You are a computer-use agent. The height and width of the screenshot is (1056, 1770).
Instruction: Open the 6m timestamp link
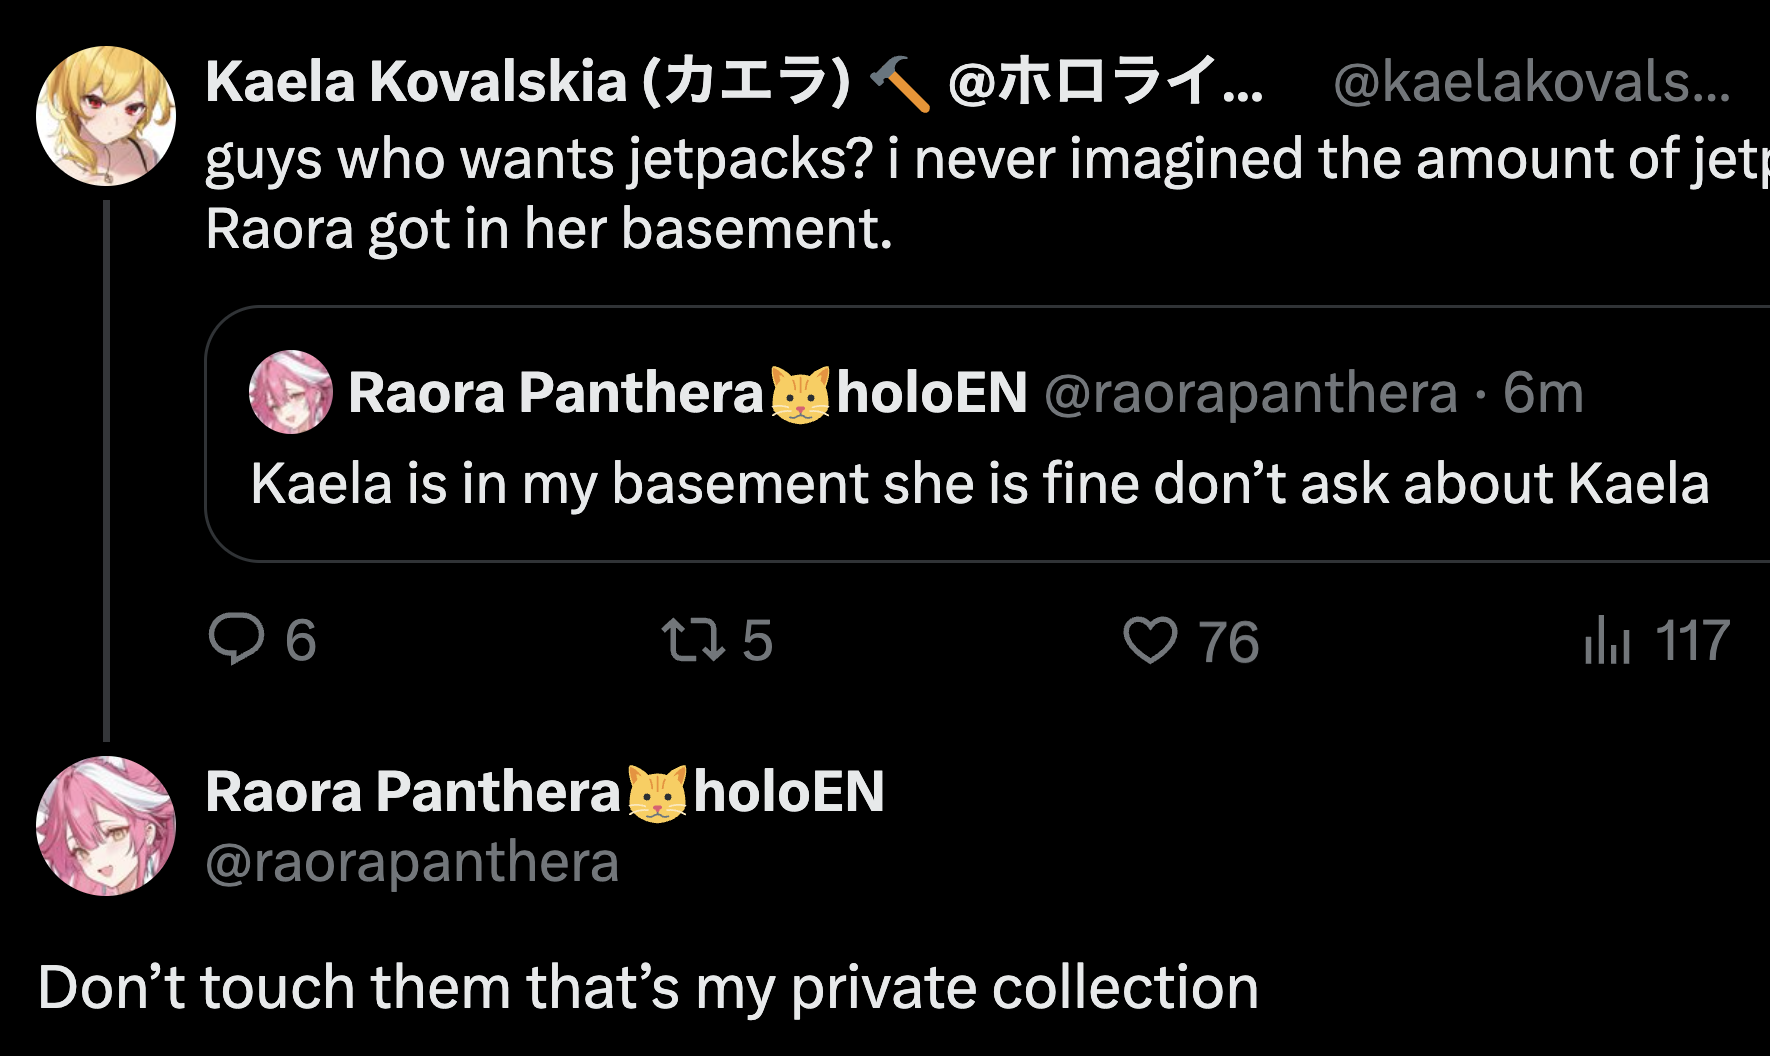(1543, 392)
